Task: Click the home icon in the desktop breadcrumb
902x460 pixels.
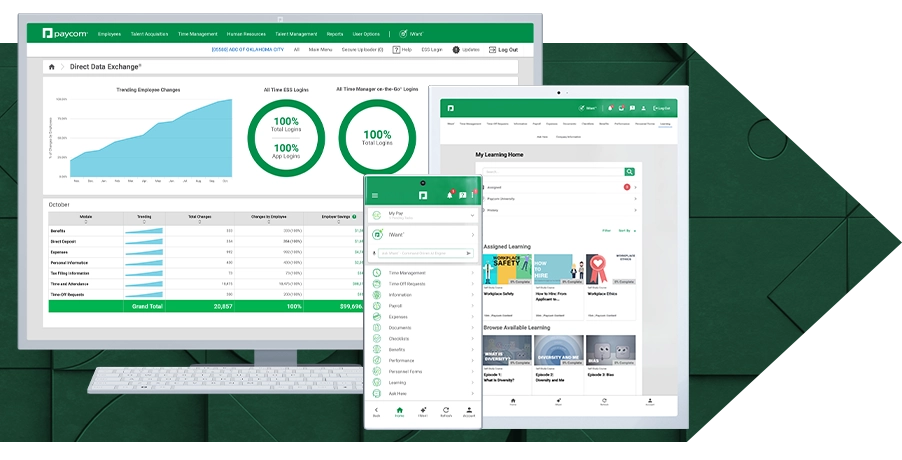Action: coord(52,67)
